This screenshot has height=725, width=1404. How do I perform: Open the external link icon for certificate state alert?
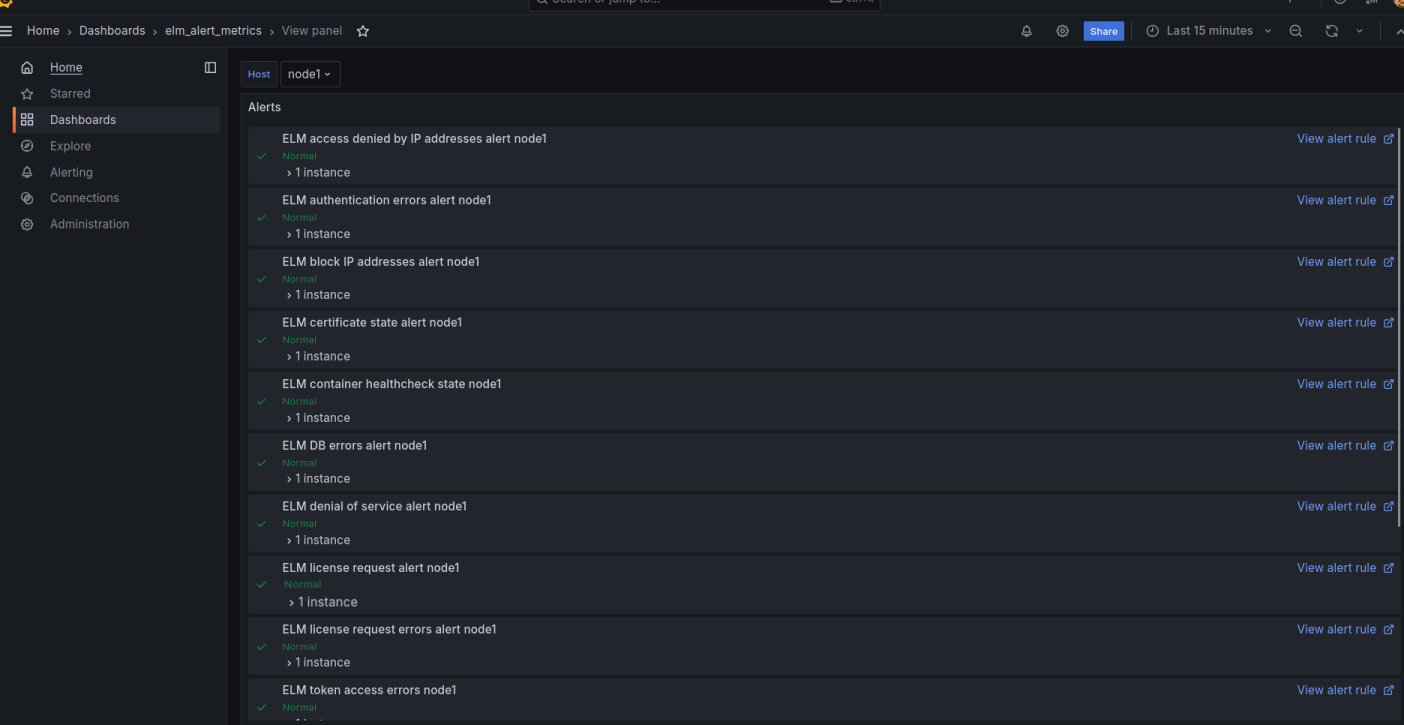click(1388, 323)
